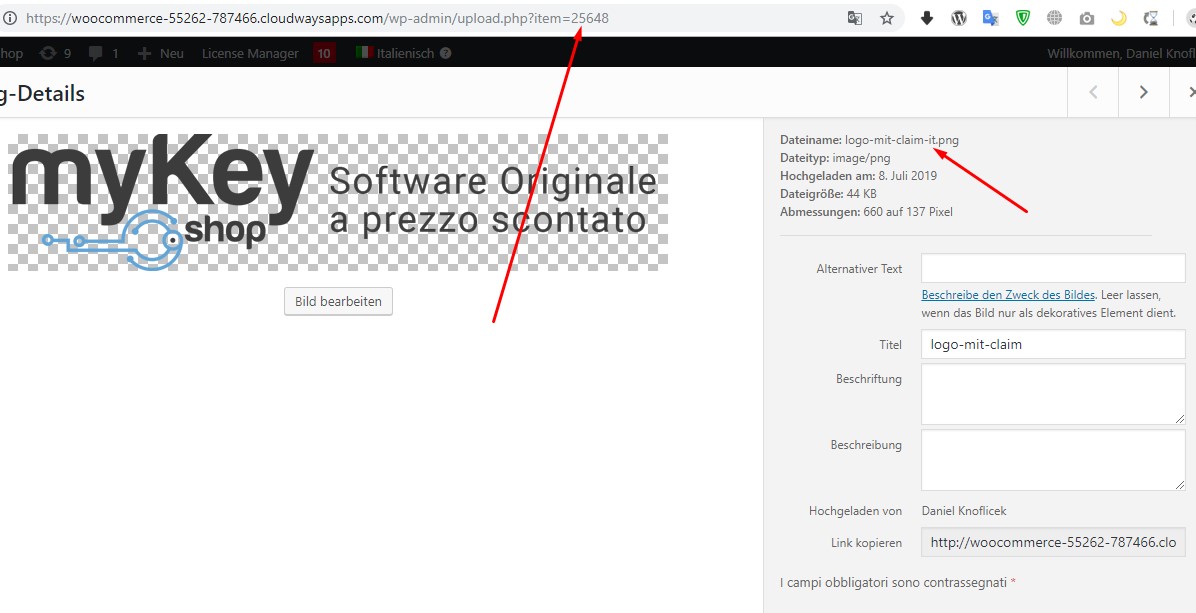The image size is (1196, 613).
Task: Click uploader name Daniel Knoflicek
Action: [964, 511]
